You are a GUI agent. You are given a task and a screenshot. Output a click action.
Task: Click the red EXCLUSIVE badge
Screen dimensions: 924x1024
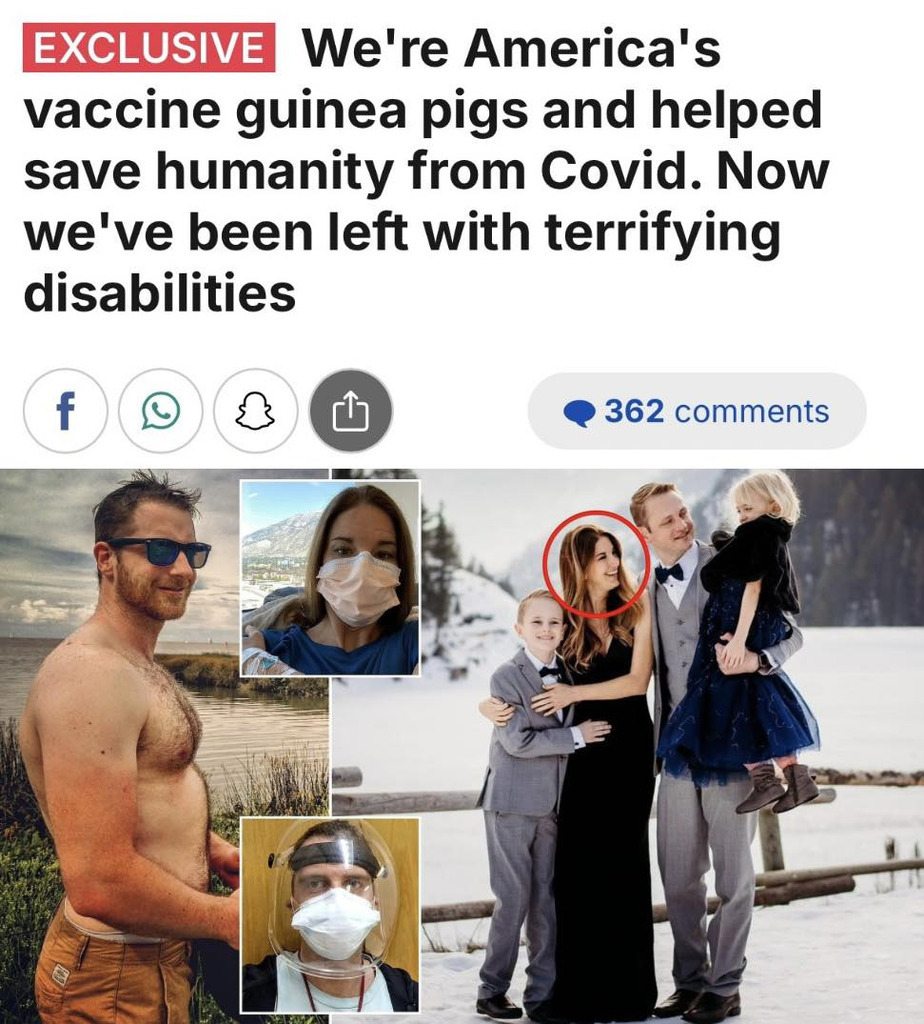tap(149, 47)
